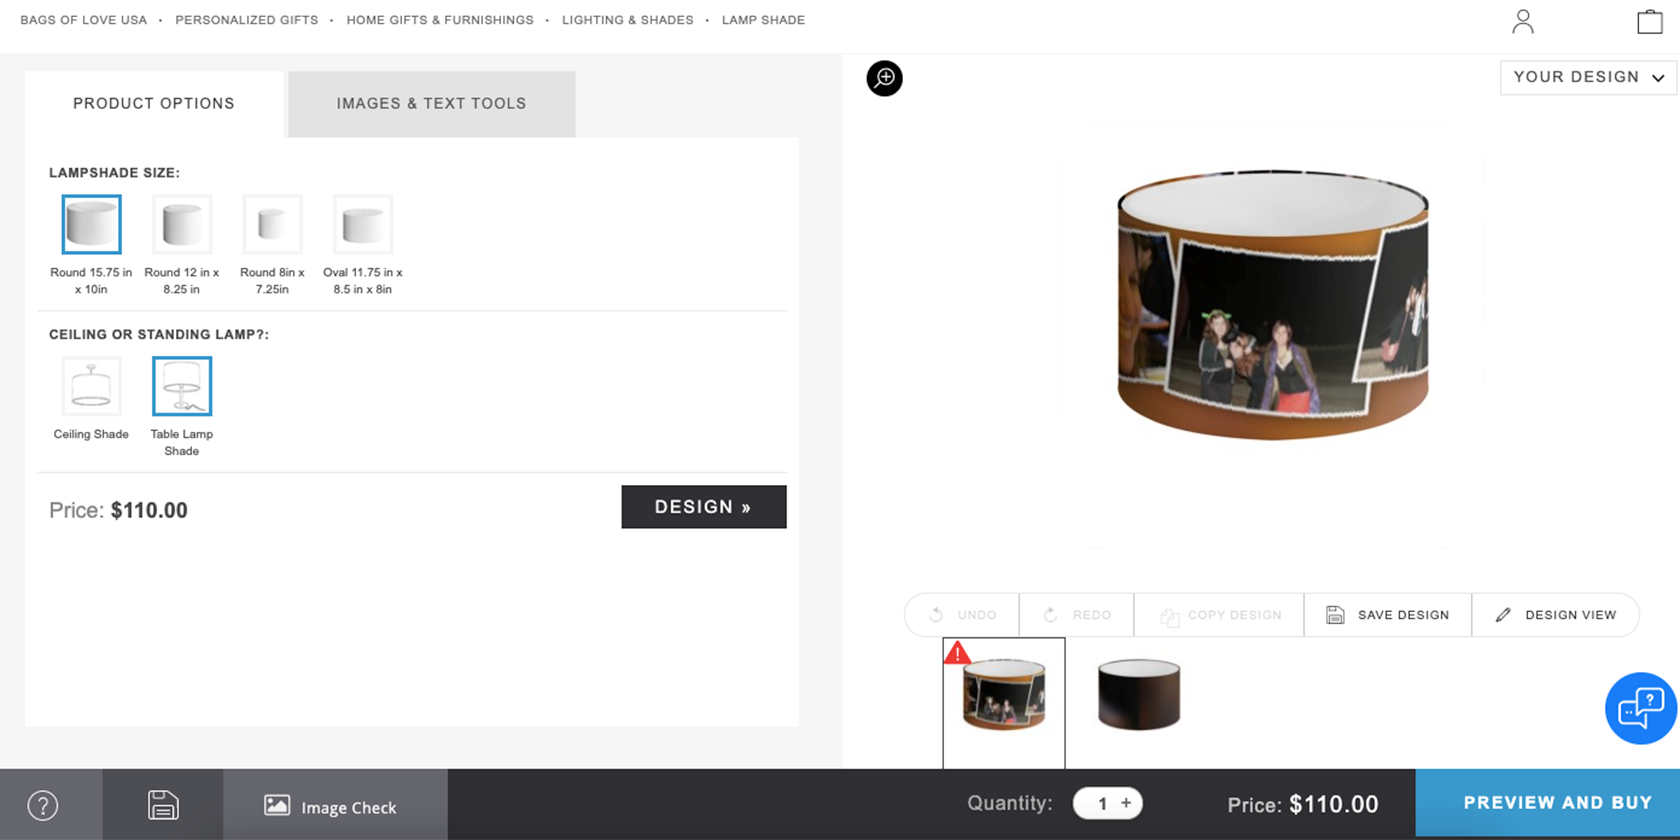Select the black lampshade interior thumbnail
Image resolution: width=1680 pixels, height=840 pixels.
tap(1139, 694)
